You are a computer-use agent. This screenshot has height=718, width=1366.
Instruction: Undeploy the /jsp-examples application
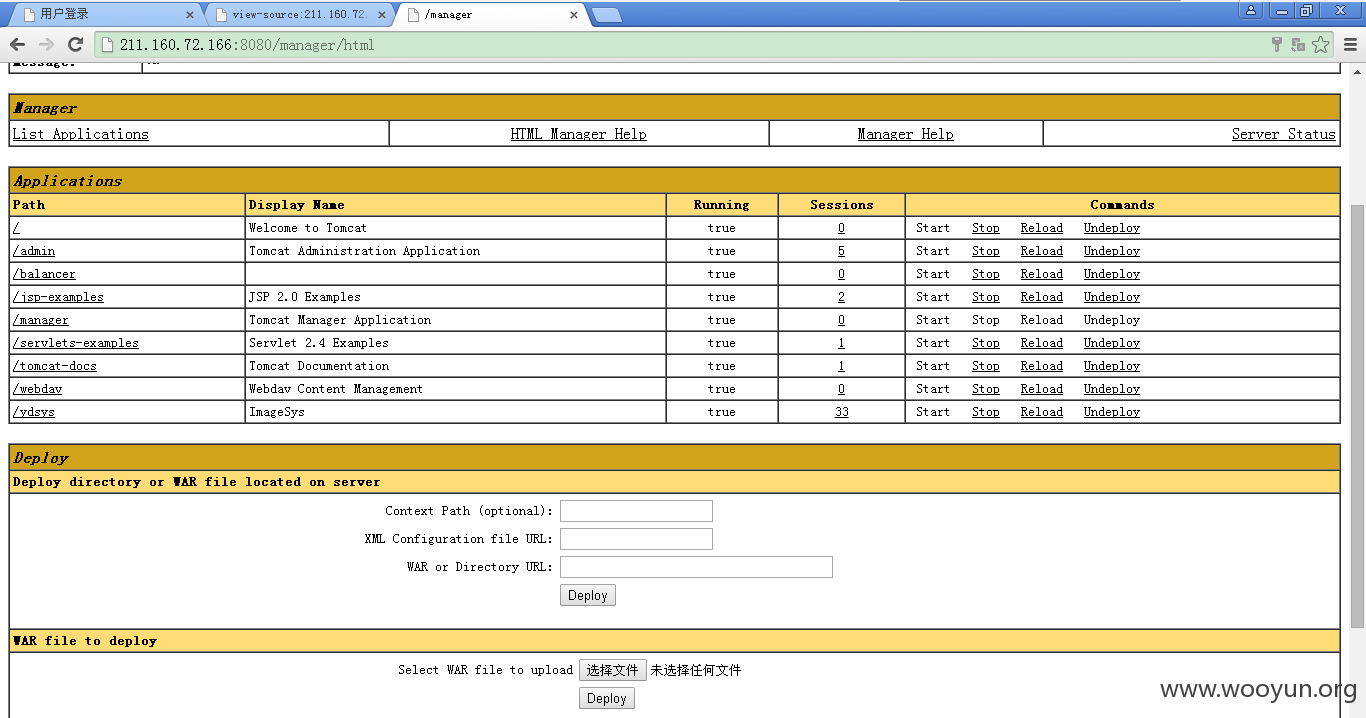point(1112,297)
